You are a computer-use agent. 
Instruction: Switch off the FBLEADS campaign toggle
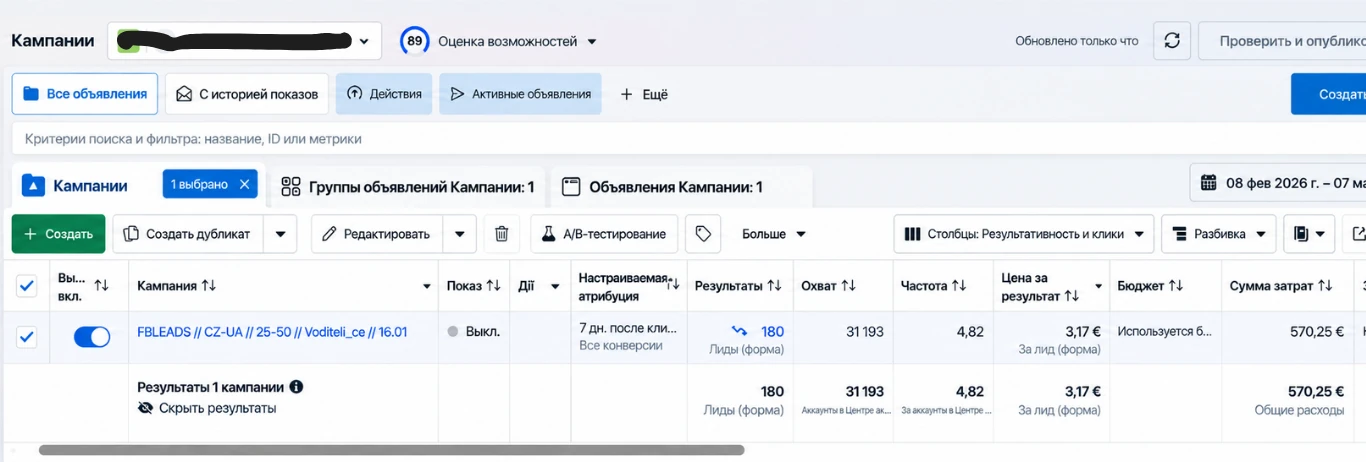tap(92, 337)
